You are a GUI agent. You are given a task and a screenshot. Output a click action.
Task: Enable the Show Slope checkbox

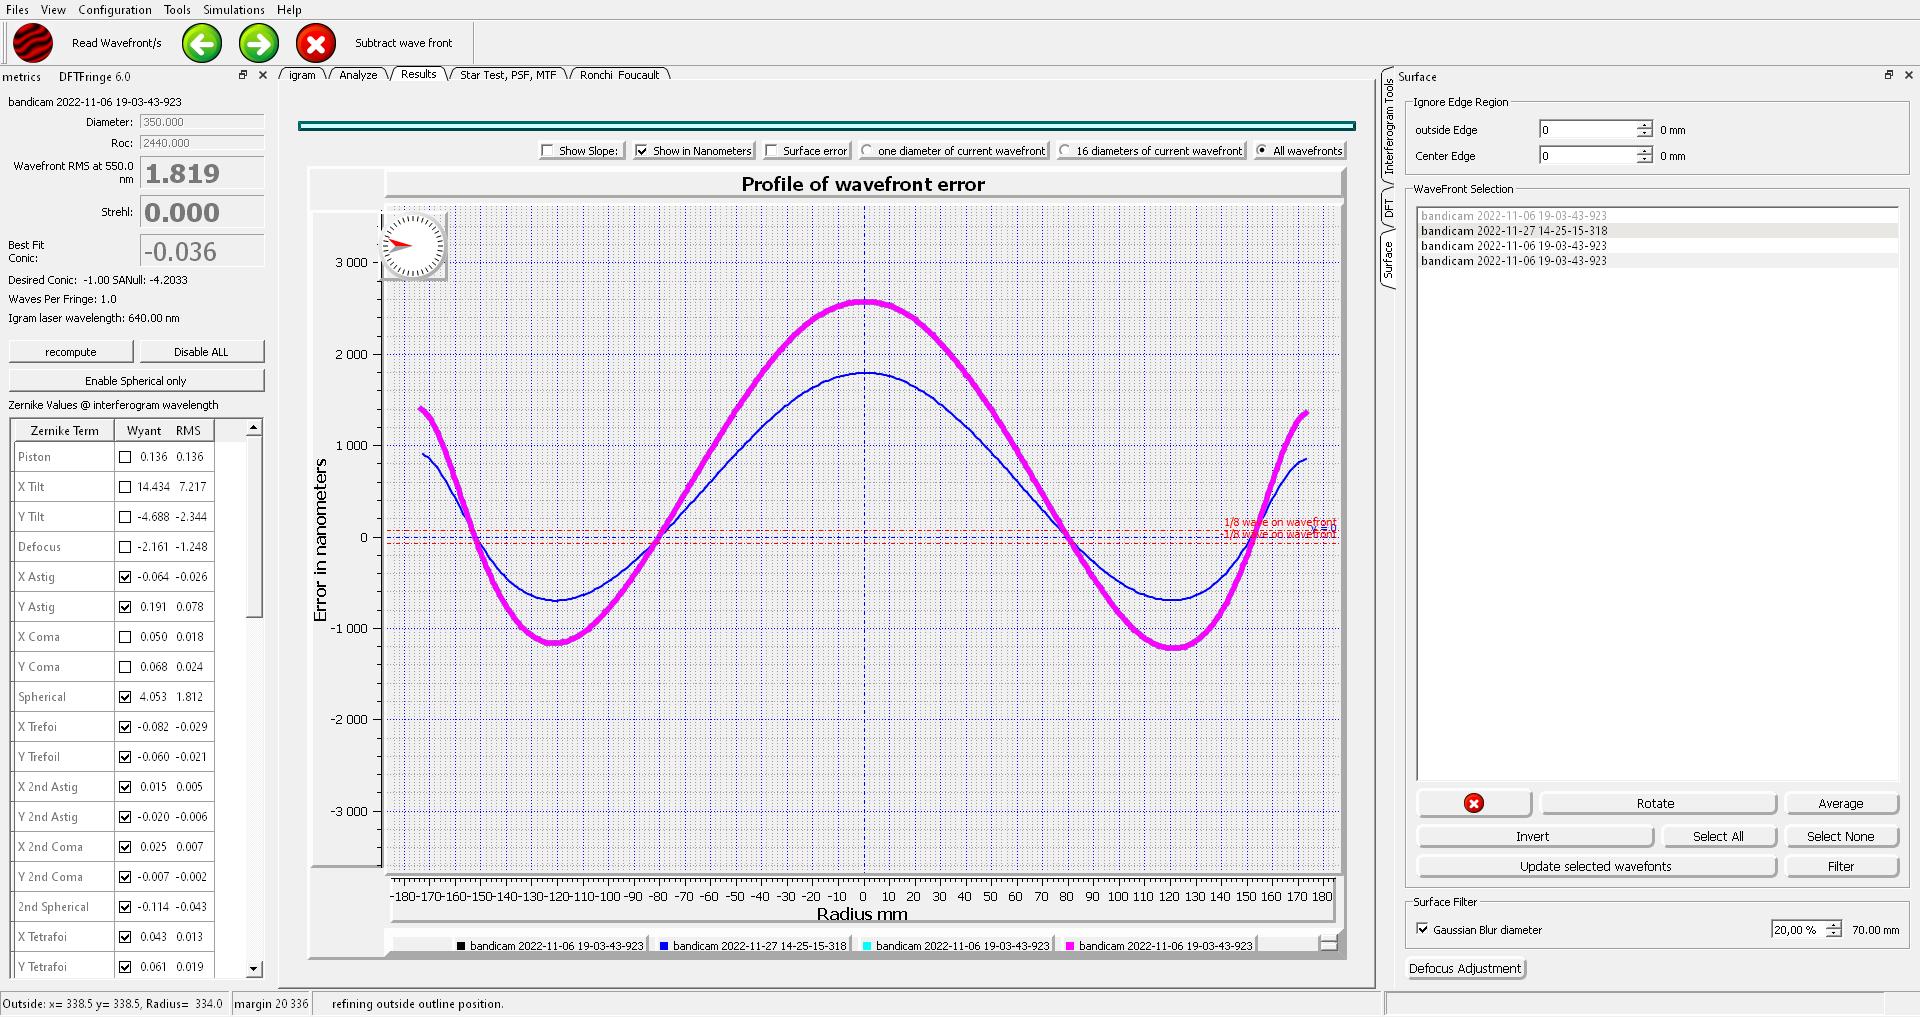click(547, 151)
